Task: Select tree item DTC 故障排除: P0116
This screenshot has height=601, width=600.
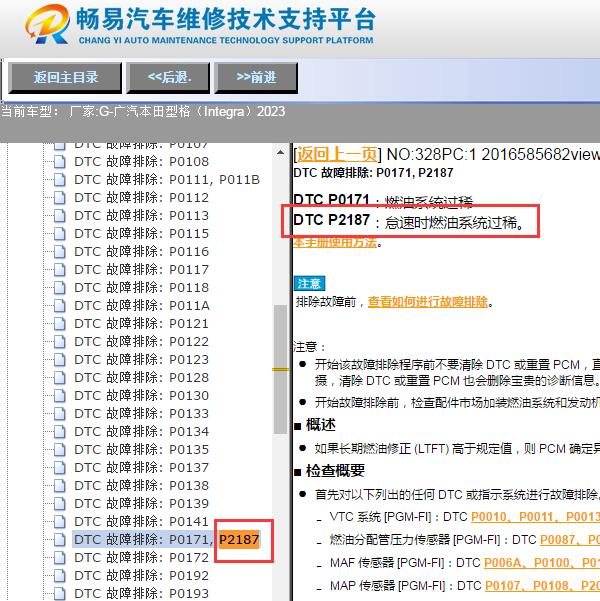Action: [x=141, y=252]
